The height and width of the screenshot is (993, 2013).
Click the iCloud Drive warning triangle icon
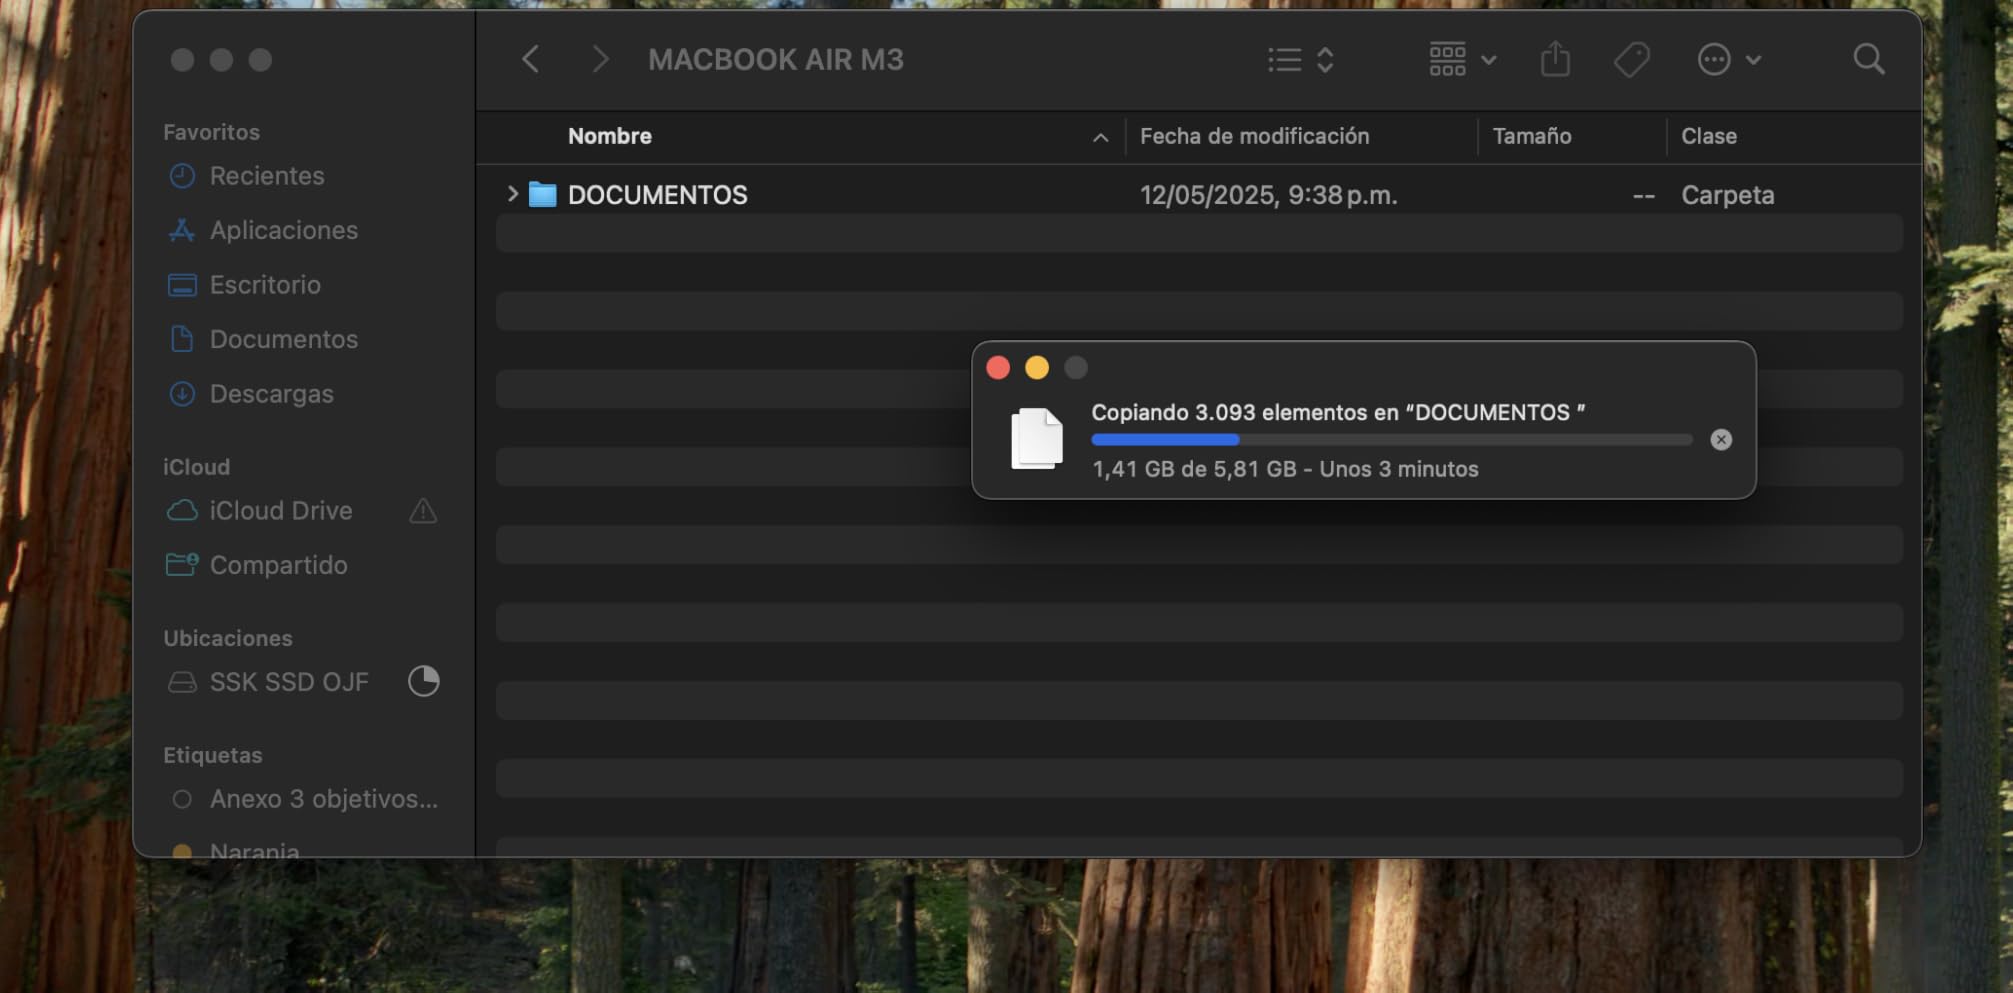(x=423, y=511)
